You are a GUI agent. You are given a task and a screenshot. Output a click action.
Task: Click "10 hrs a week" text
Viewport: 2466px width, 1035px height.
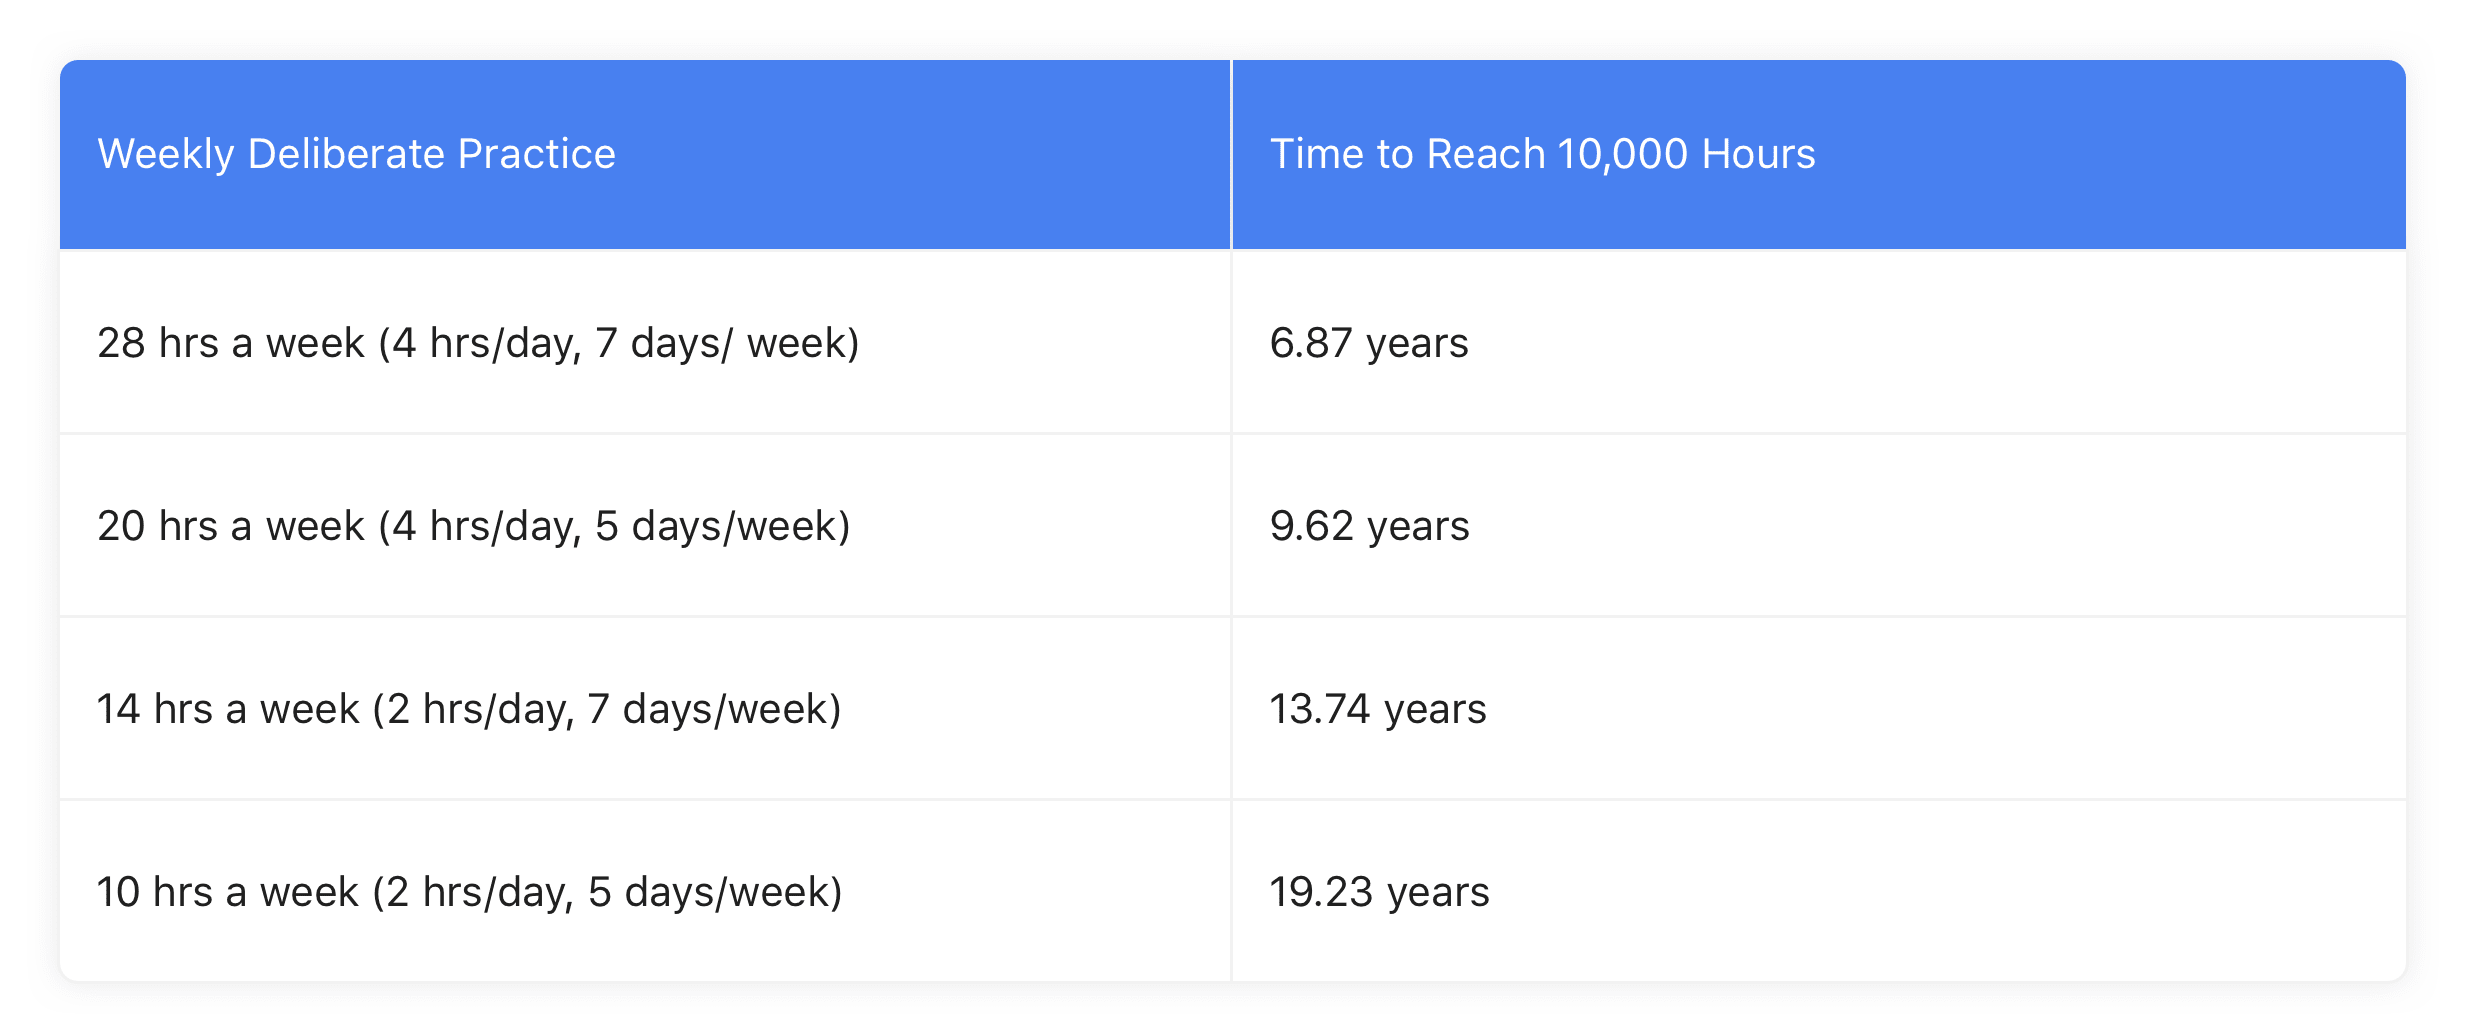(228, 892)
